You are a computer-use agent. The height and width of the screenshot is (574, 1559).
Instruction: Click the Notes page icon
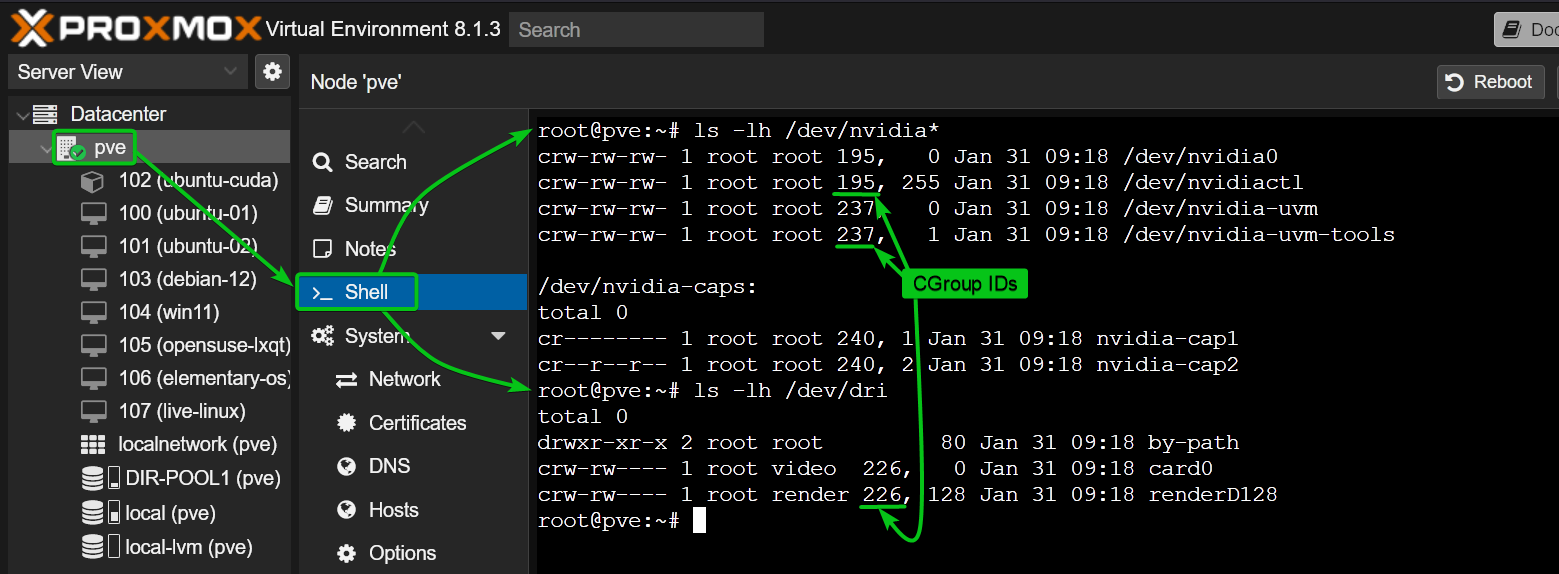coord(322,249)
